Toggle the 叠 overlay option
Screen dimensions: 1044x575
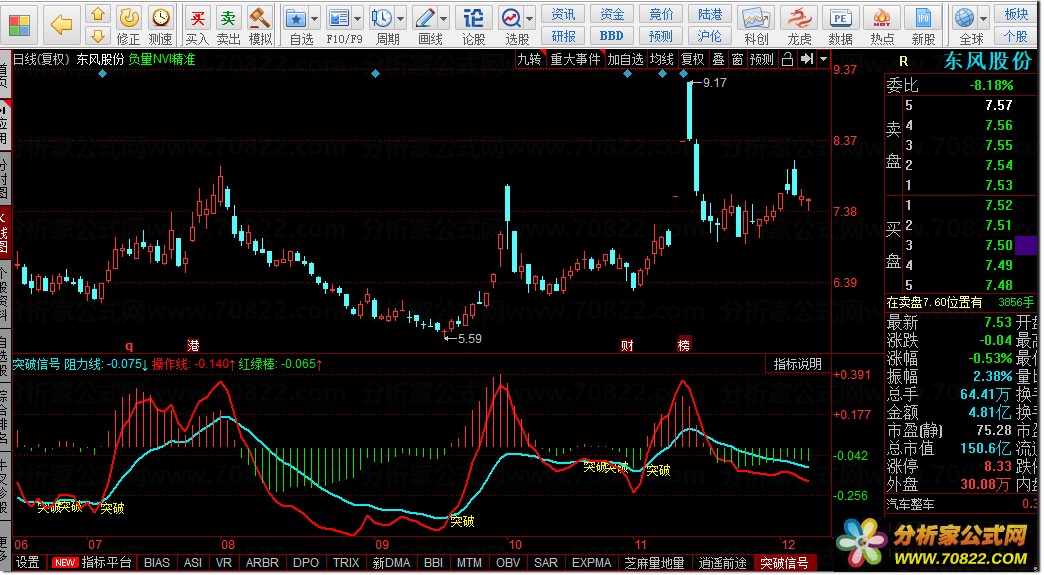(718, 59)
